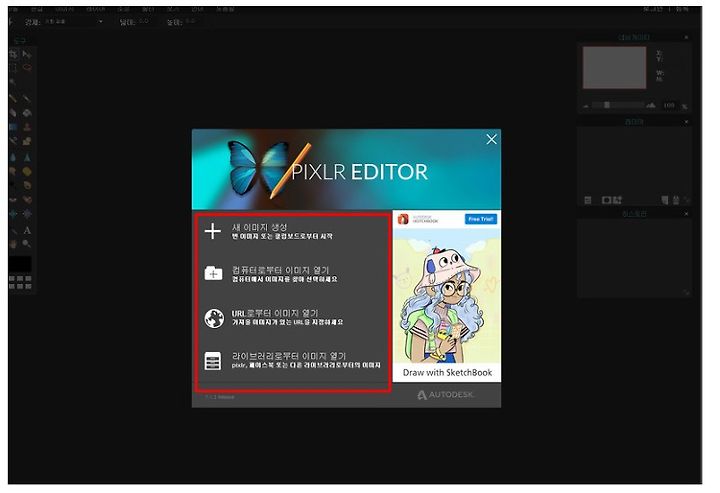
Task: Click the Navigator preview thumbnail
Action: coord(614,67)
